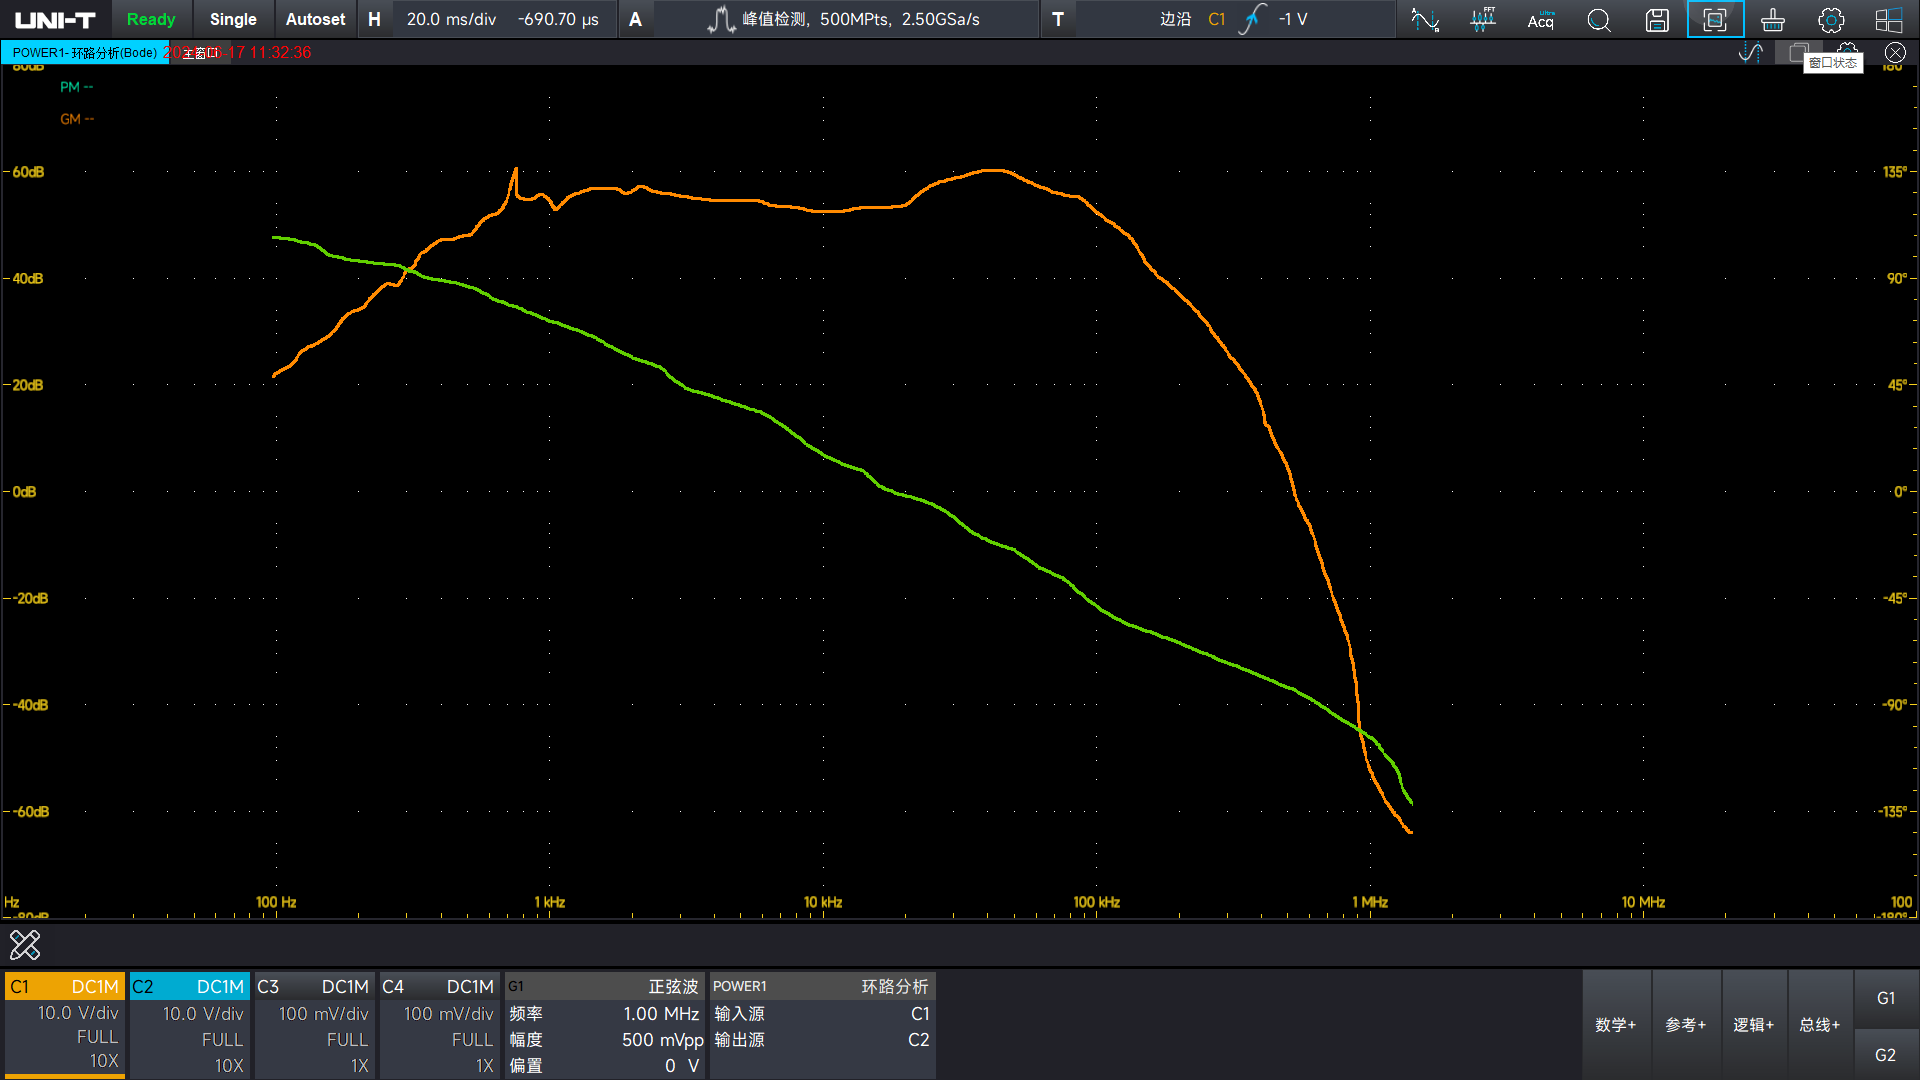Screen dimensions: 1920x1080
Task: Click the FFT measurement icon
Action: 1482,19
